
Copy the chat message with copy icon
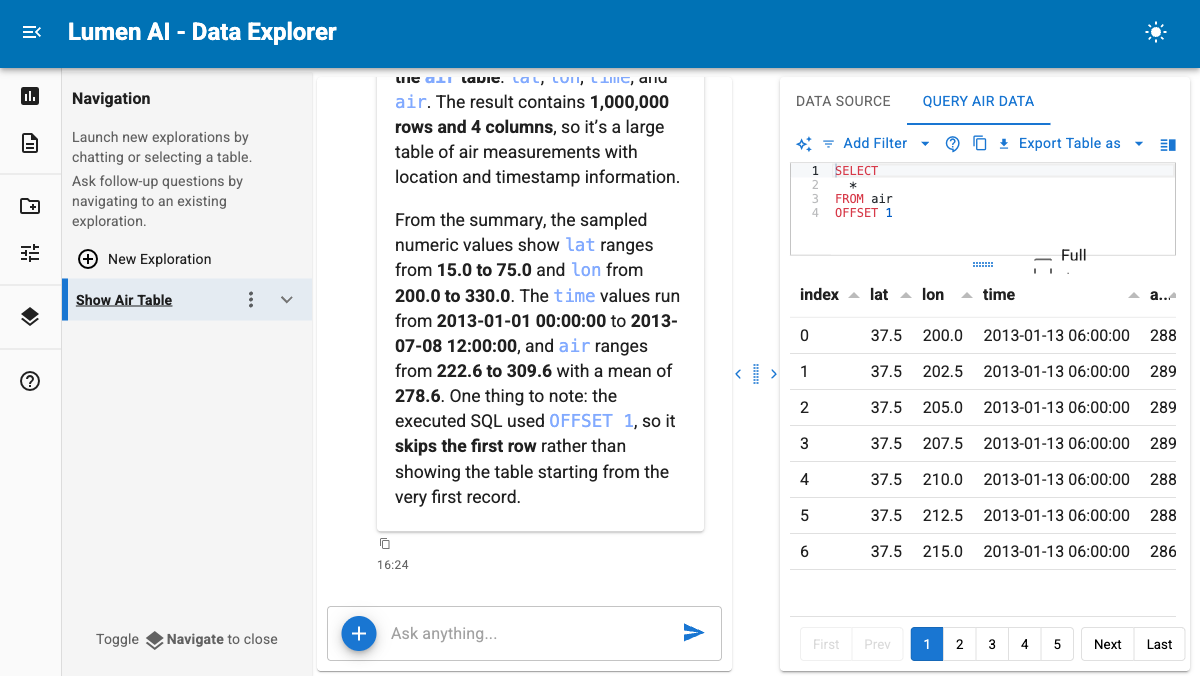(x=385, y=544)
